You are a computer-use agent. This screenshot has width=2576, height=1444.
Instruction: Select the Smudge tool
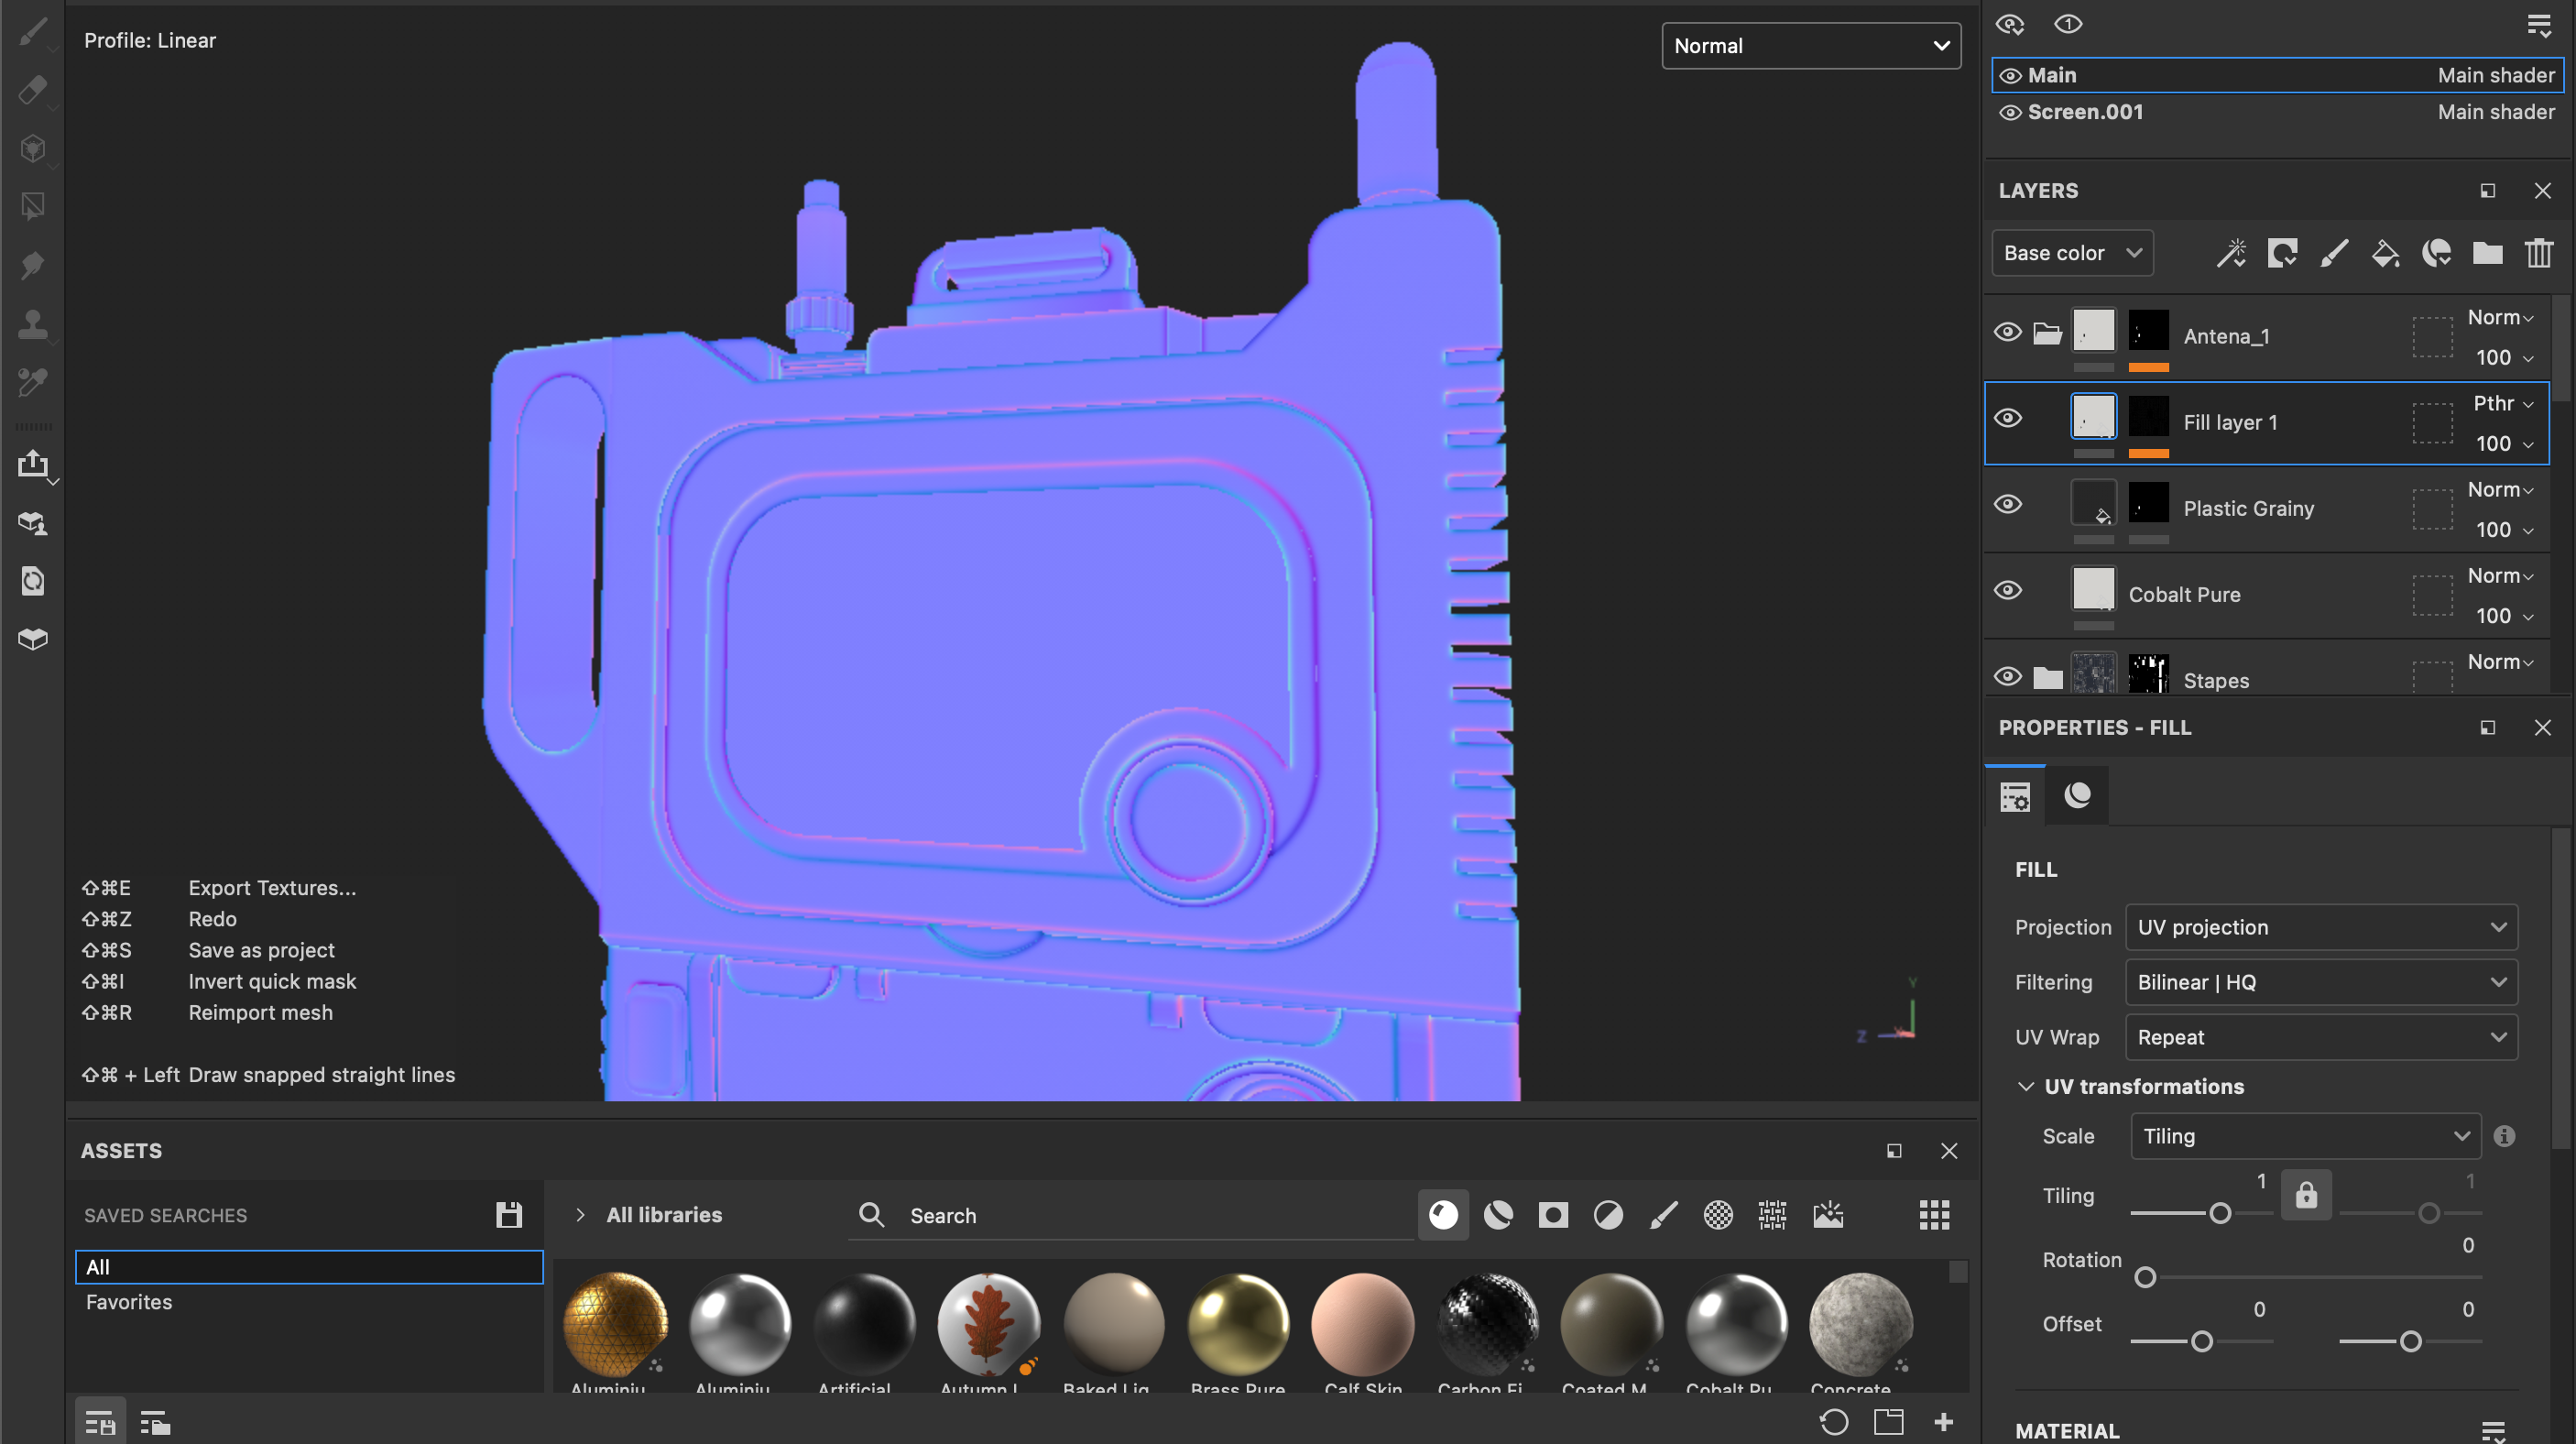pyautogui.click(x=32, y=265)
